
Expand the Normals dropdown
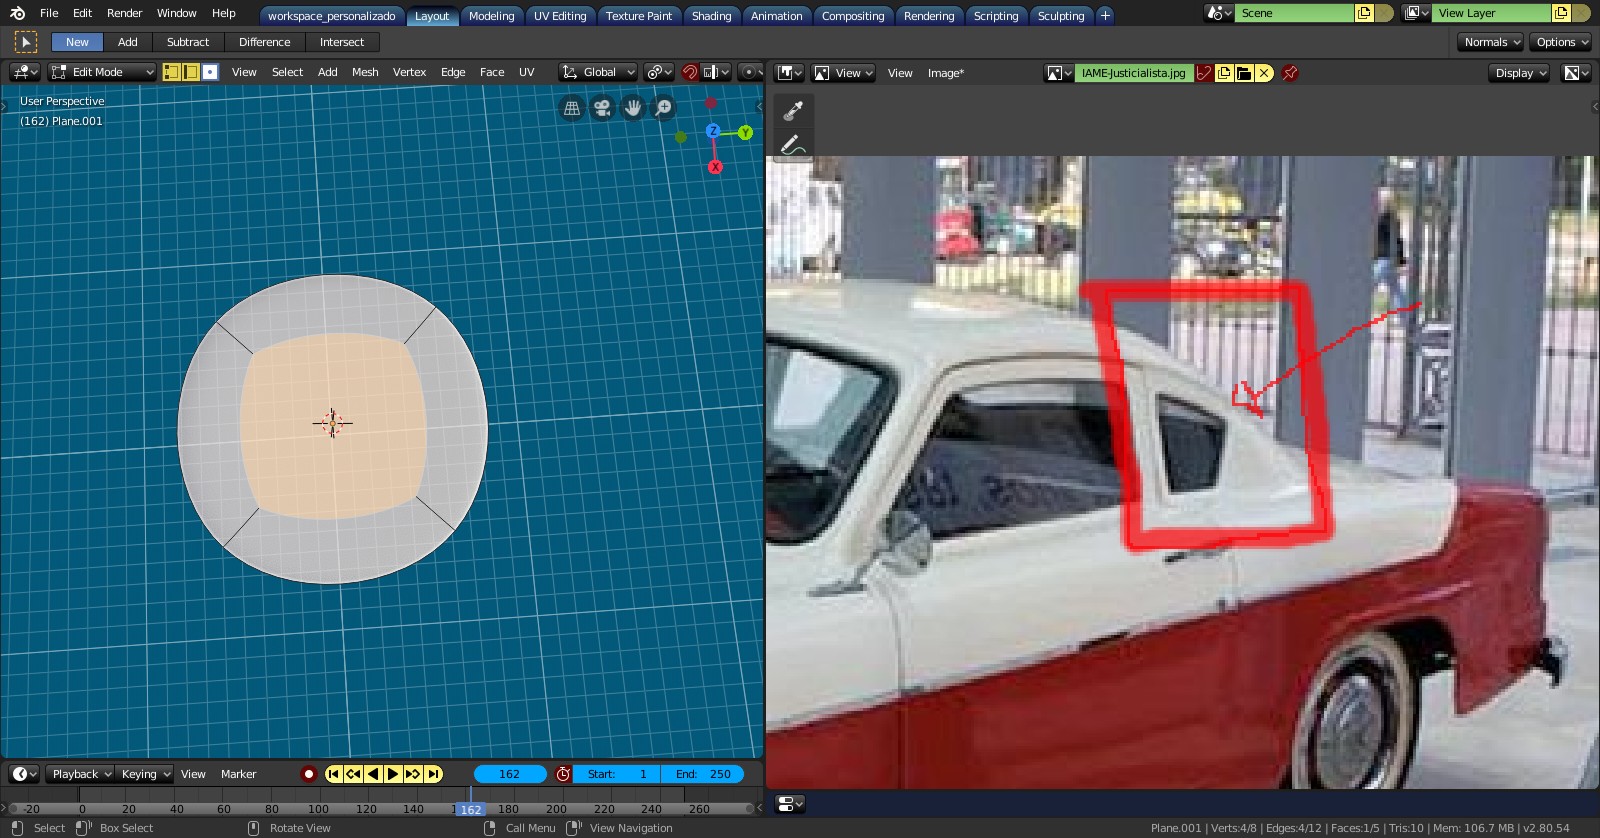[x=1491, y=42]
